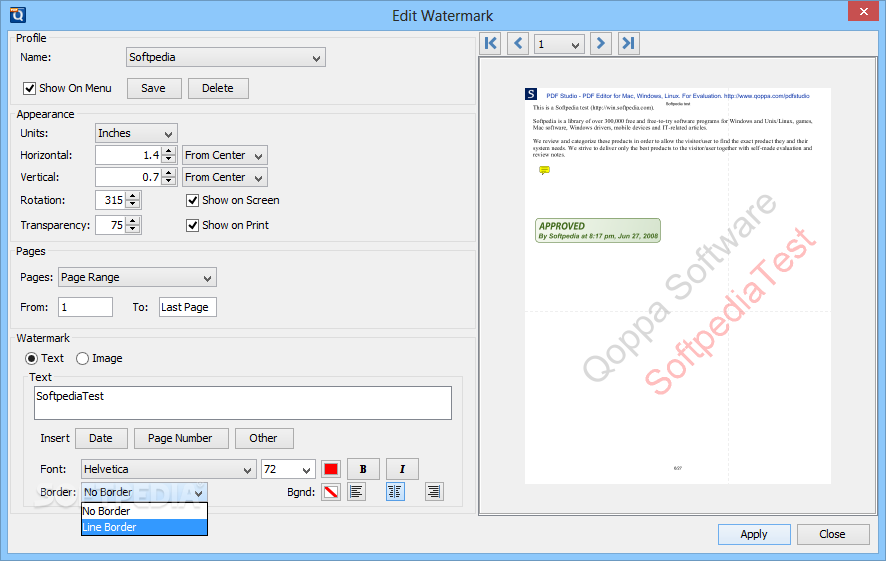Click Transparency value field 75
886x561 pixels.
[x=111, y=225]
